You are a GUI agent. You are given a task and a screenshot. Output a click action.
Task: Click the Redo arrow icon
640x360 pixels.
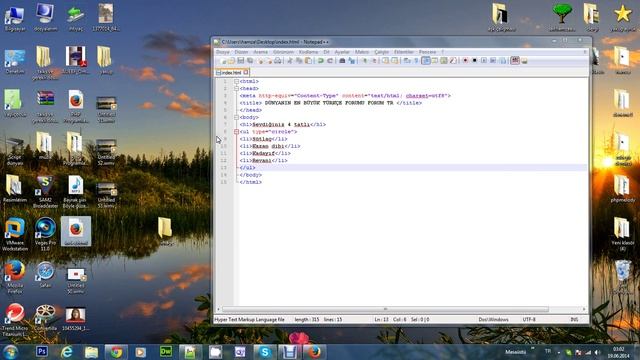pyautogui.click(x=330, y=61)
